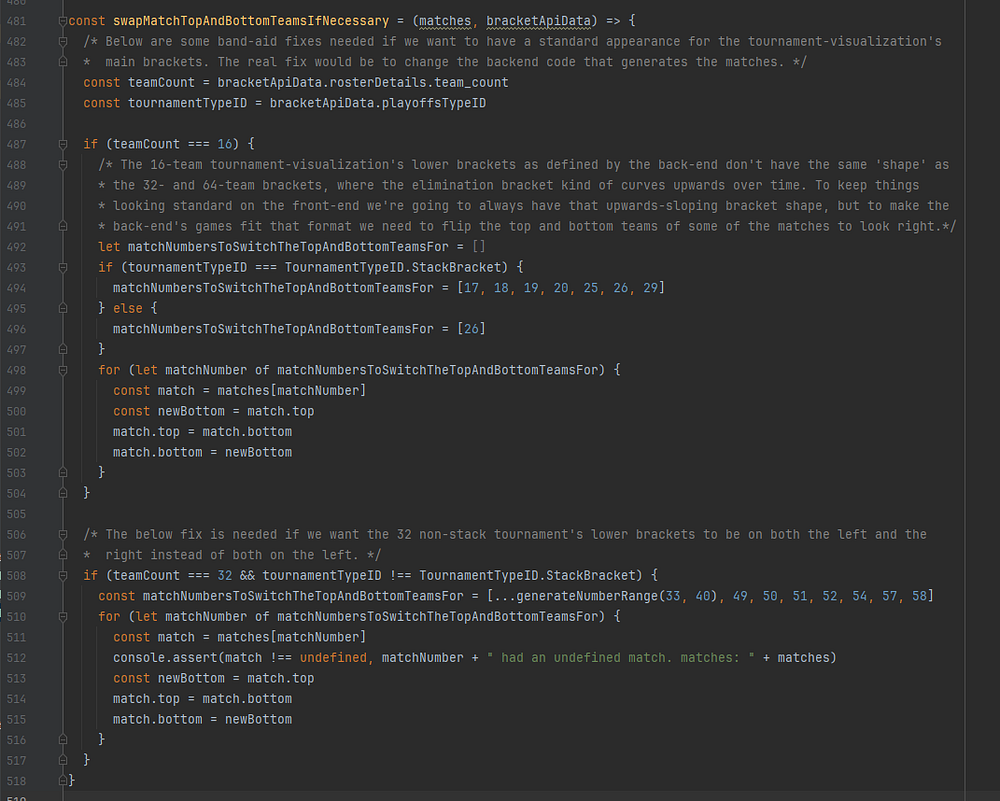Click the [26] array on line 496

click(471, 329)
